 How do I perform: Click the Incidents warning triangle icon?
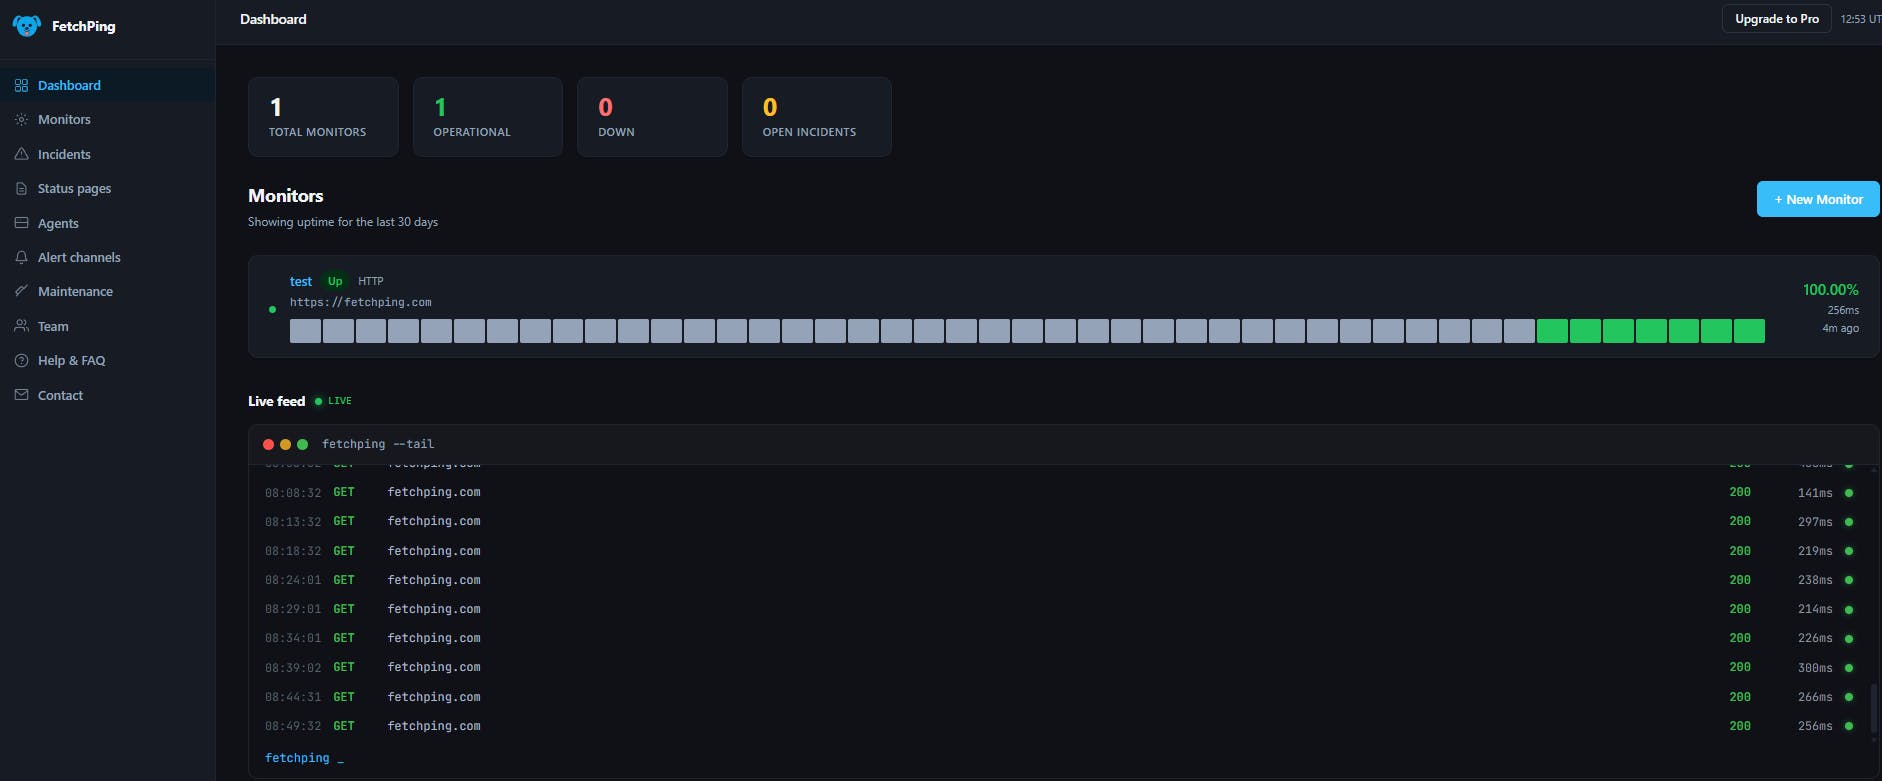tap(21, 155)
